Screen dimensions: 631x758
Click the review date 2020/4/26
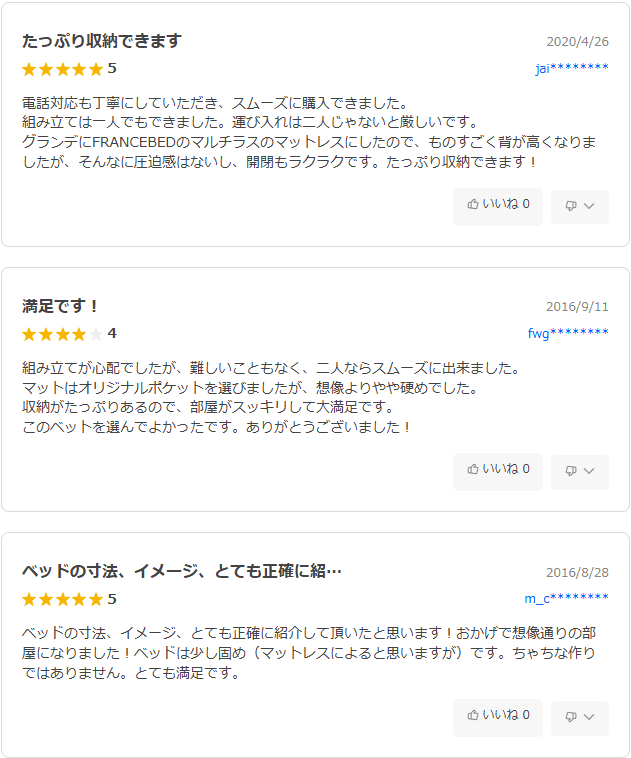point(577,42)
